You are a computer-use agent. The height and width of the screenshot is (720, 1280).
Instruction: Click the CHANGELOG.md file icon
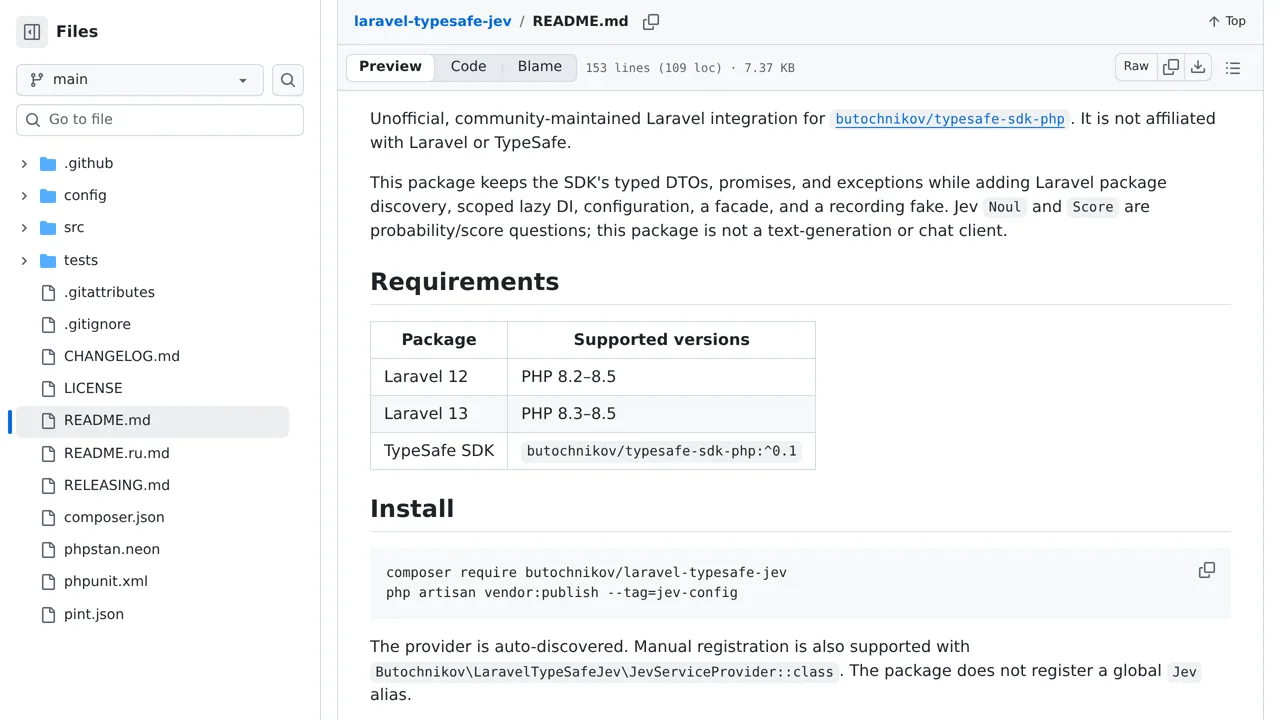(48, 357)
